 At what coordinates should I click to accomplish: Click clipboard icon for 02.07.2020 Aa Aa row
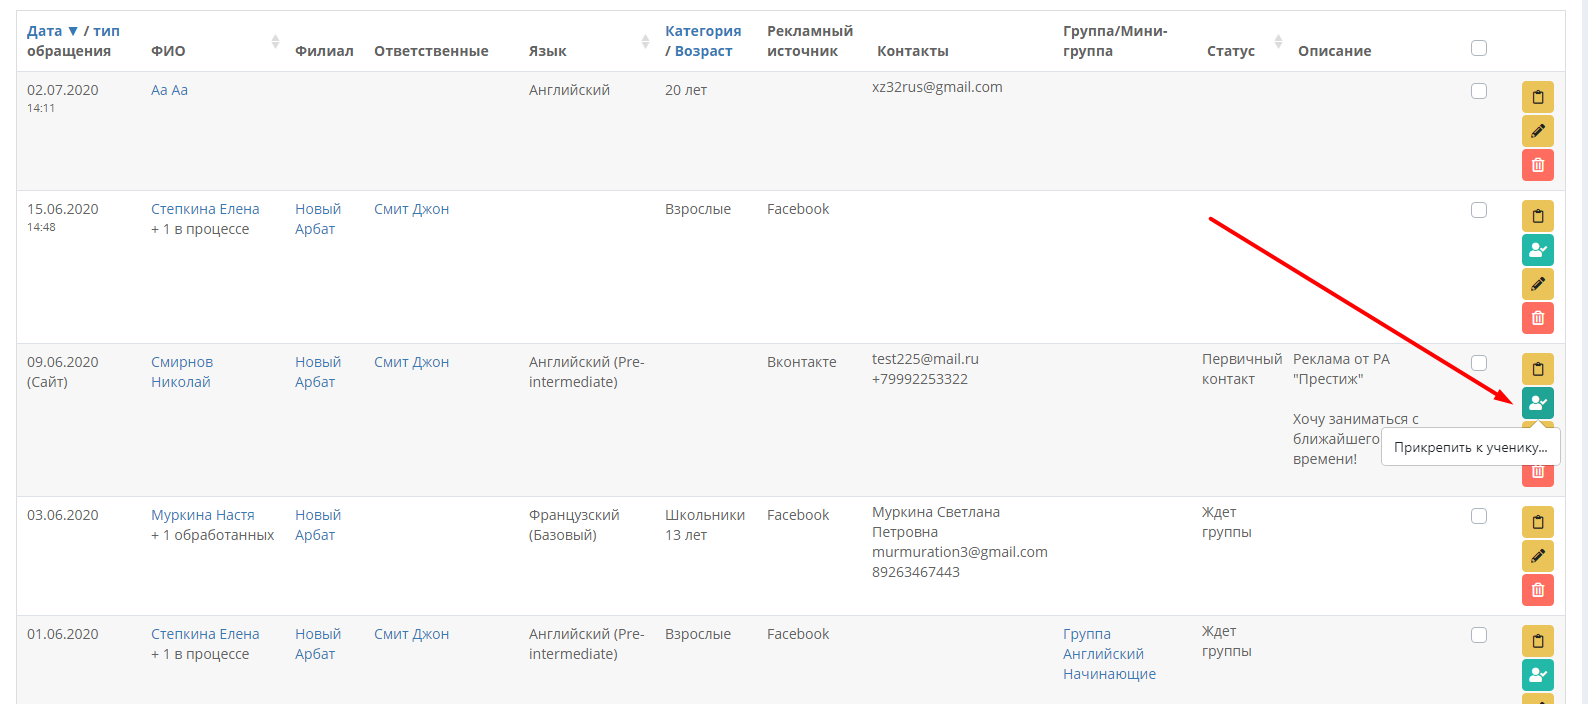tap(1538, 97)
